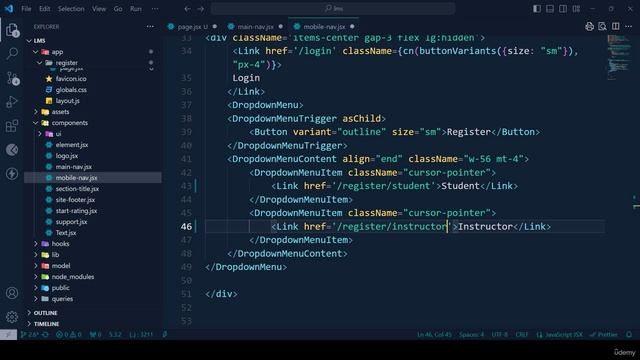Open the Customize Layout icon
640x360 pixels.
[x=576, y=9]
